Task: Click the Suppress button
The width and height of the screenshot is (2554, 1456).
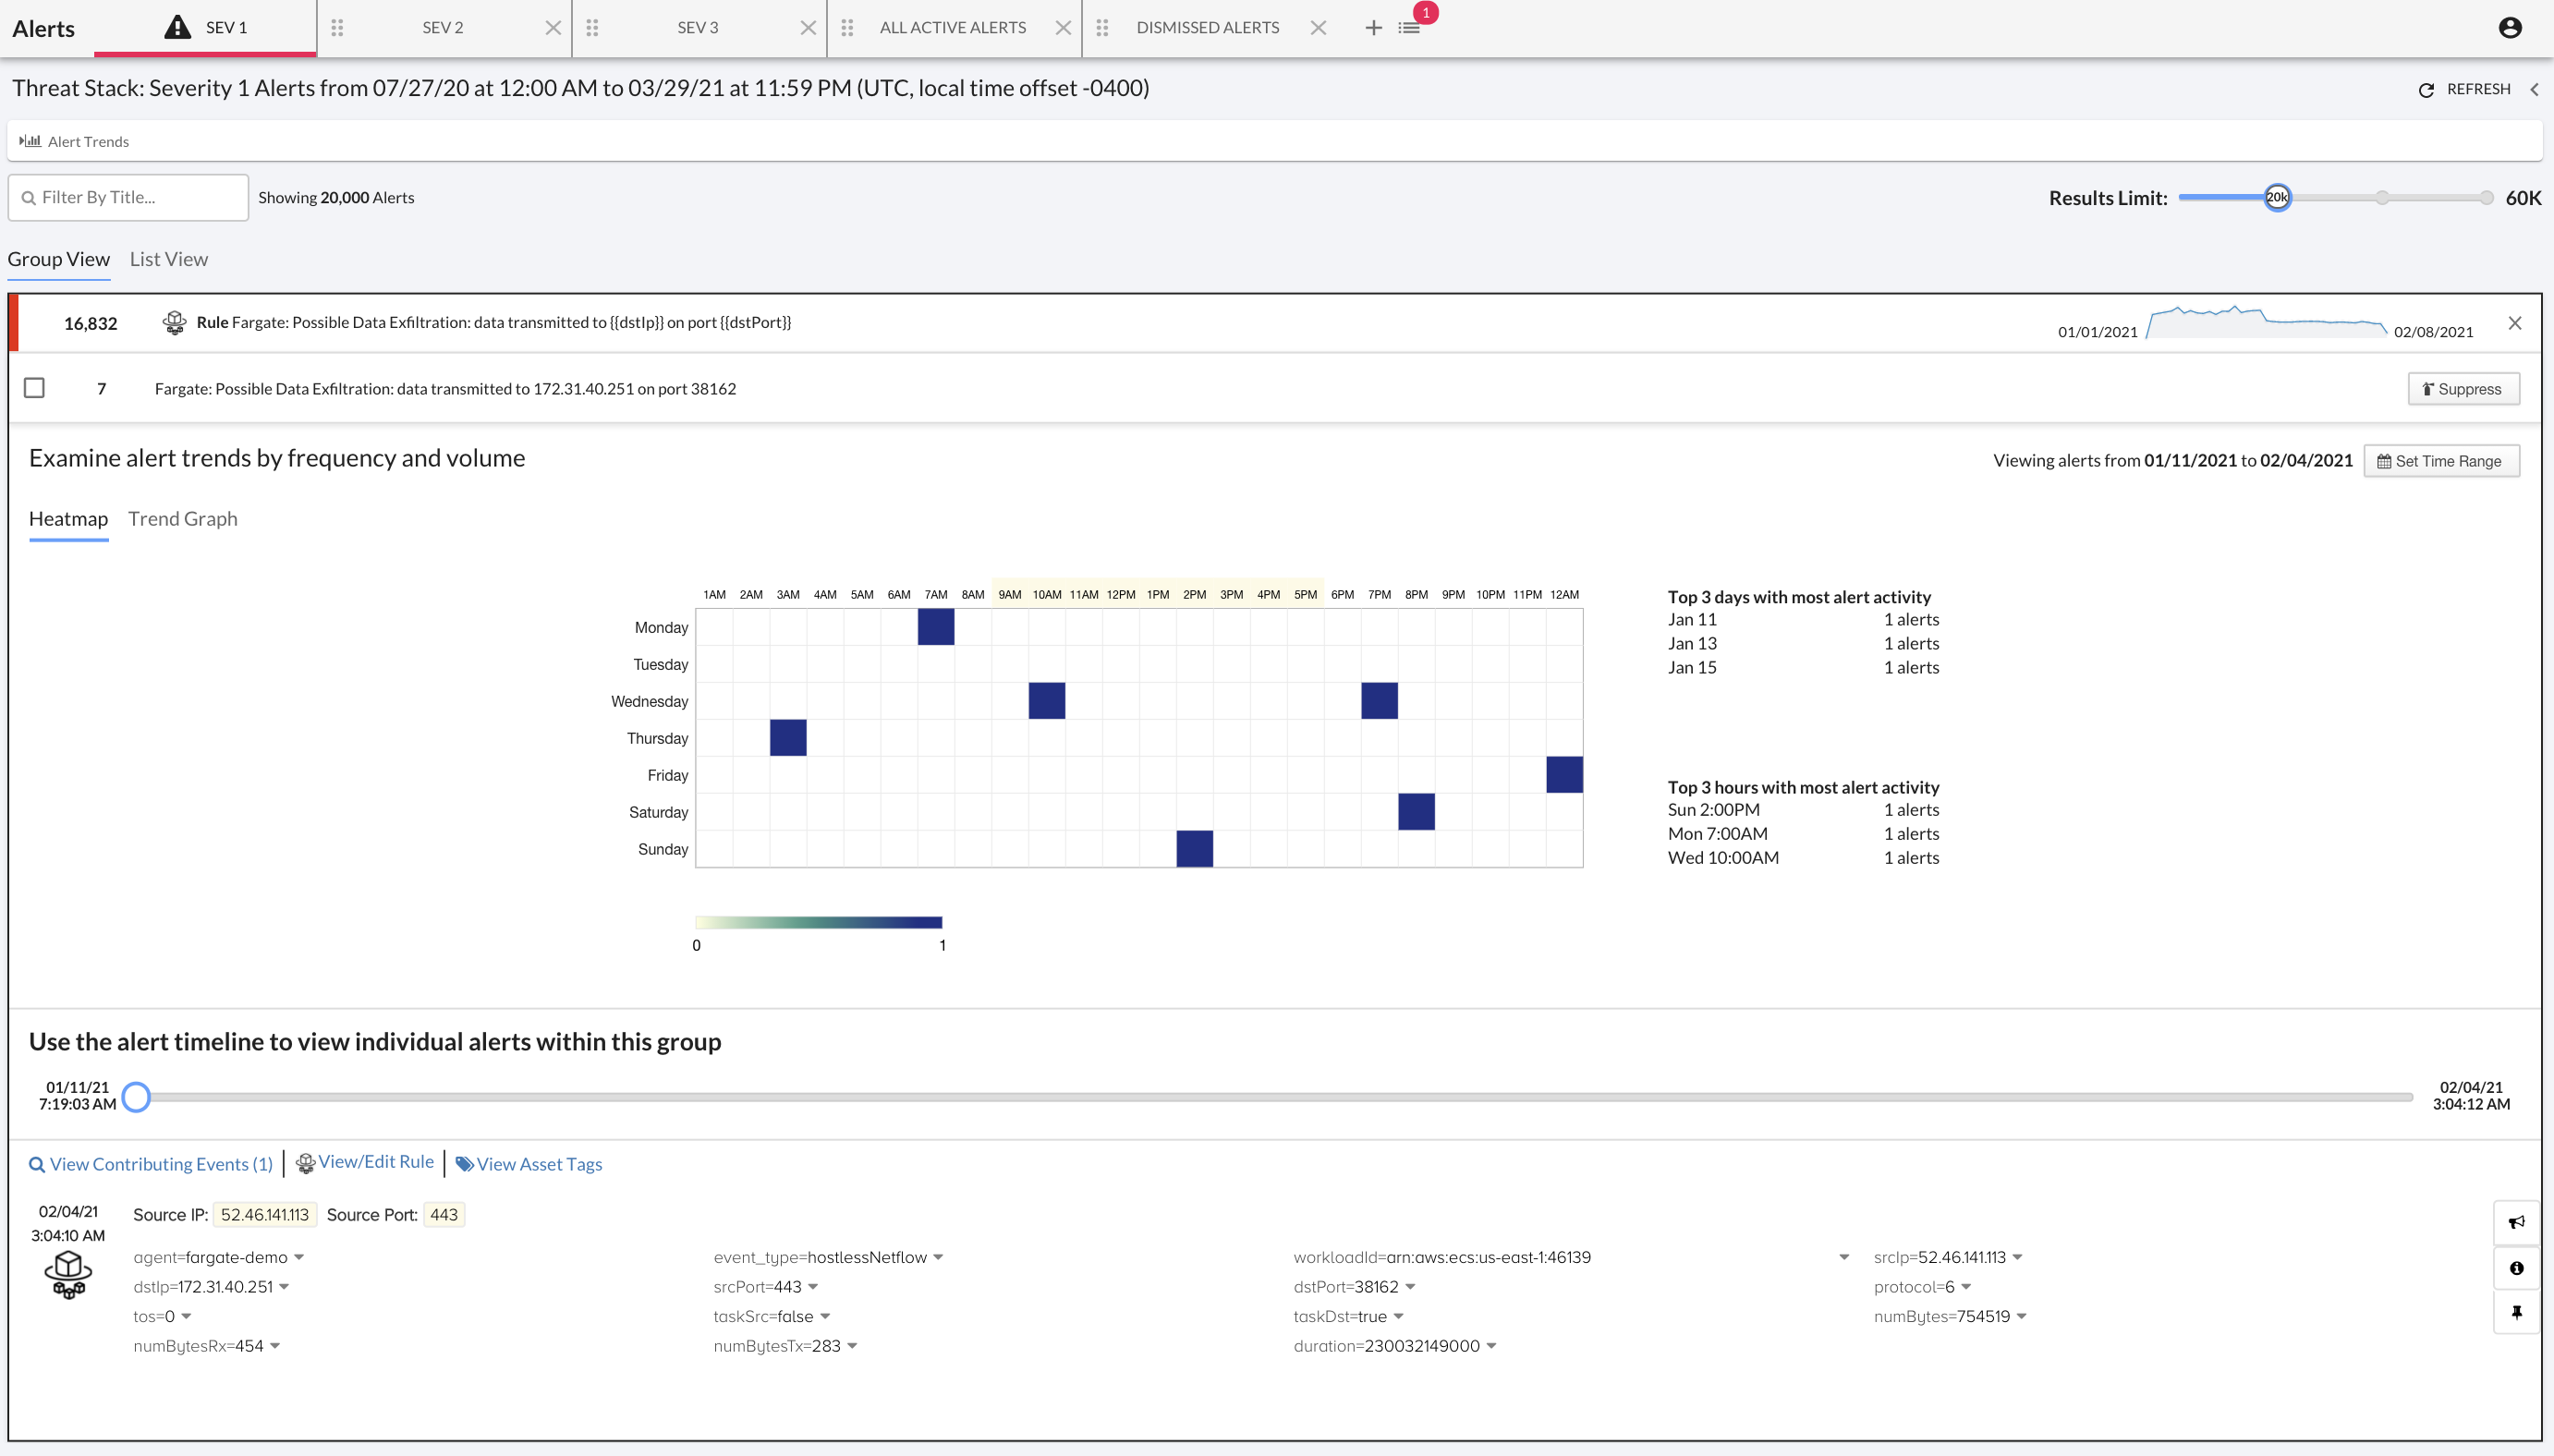Action: tap(2463, 389)
